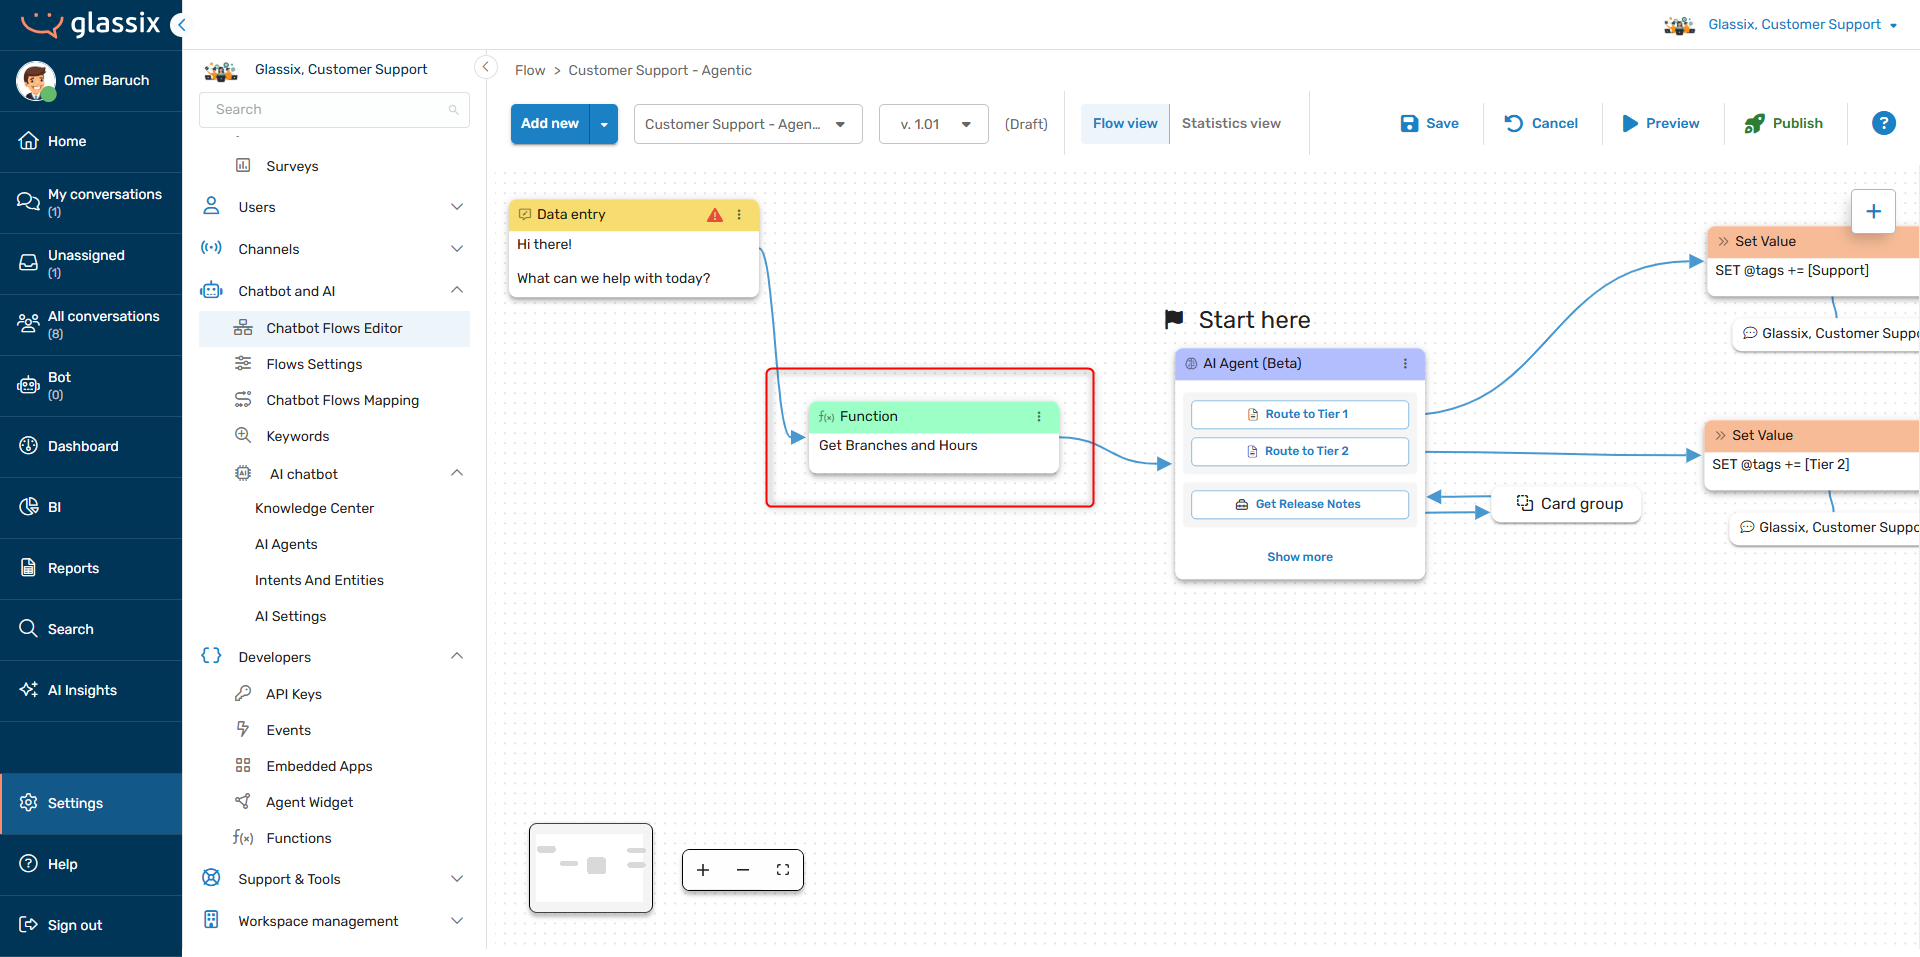Open the Add new dropdown arrow
Viewport: 1920px width, 957px height.
[604, 124]
